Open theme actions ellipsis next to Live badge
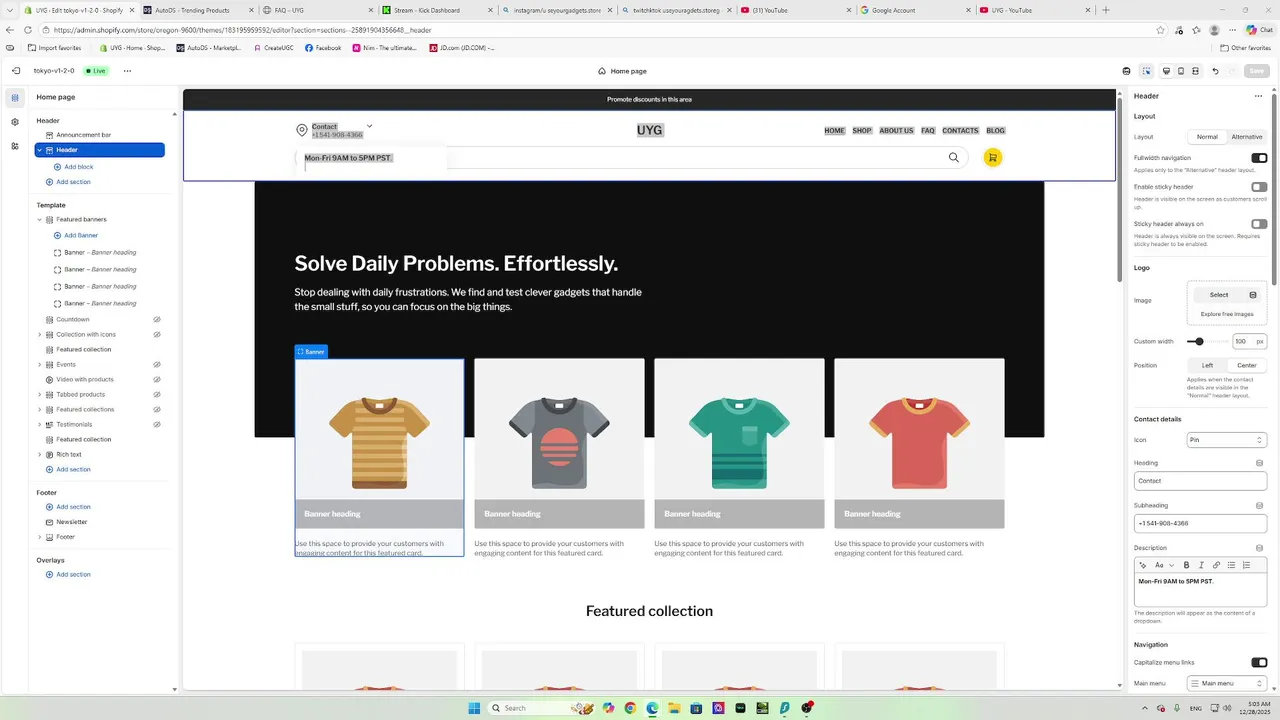Viewport: 1280px width, 720px height. 127,71
